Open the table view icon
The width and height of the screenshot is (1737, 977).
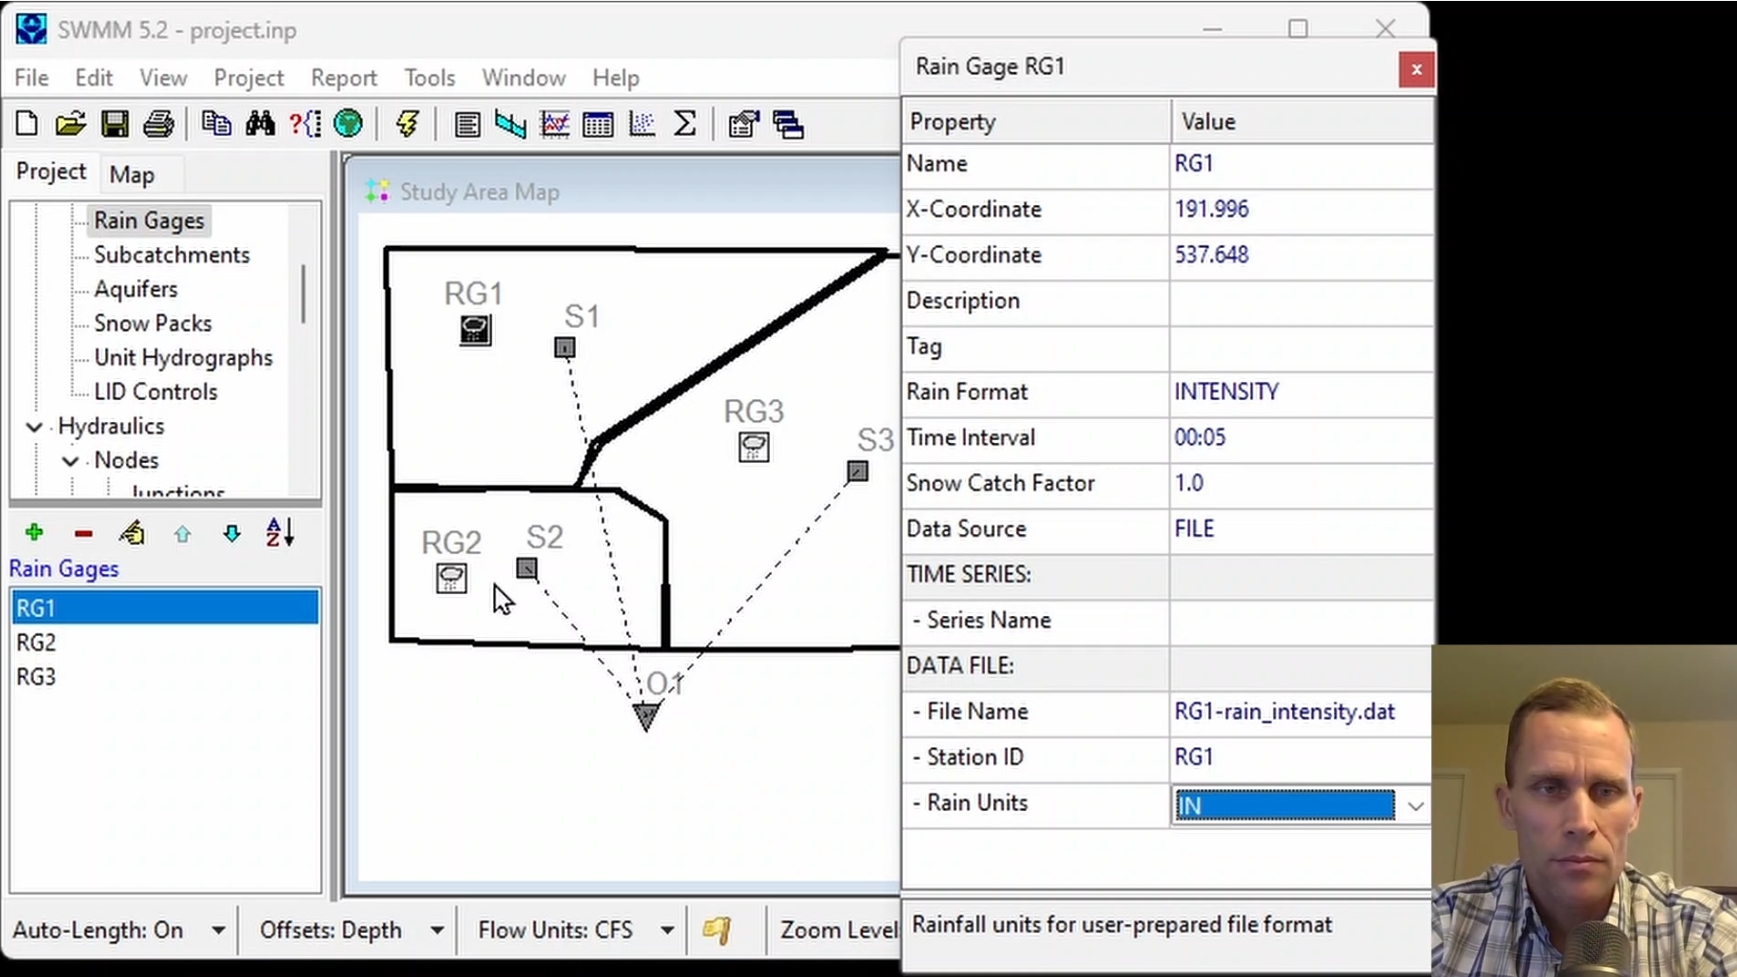(598, 124)
